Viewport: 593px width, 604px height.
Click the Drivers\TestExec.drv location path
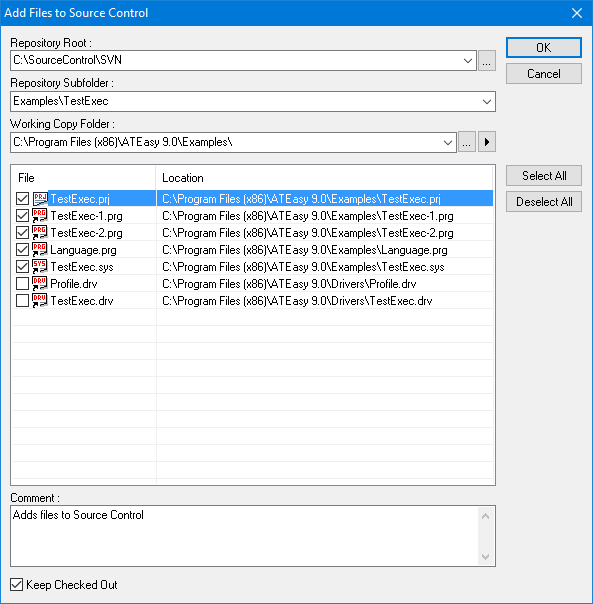tap(297, 301)
